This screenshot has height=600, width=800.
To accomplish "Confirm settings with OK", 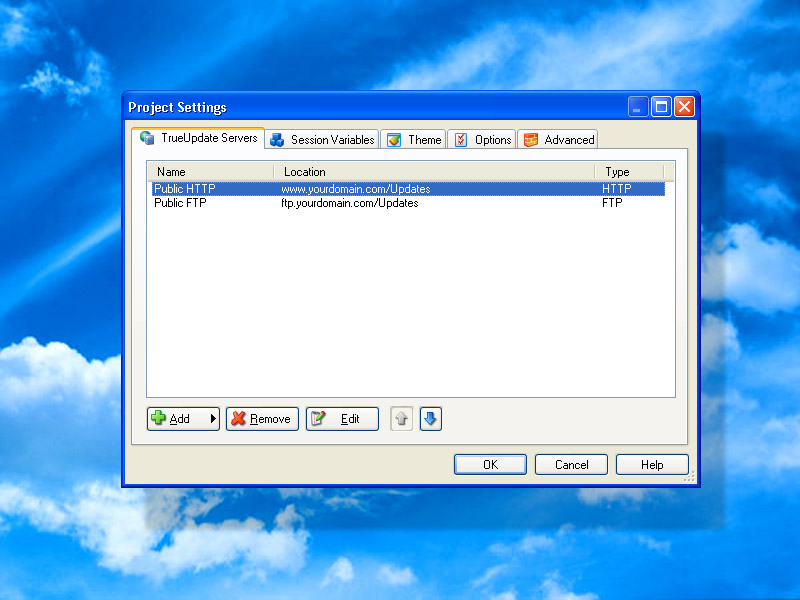I will coord(490,465).
